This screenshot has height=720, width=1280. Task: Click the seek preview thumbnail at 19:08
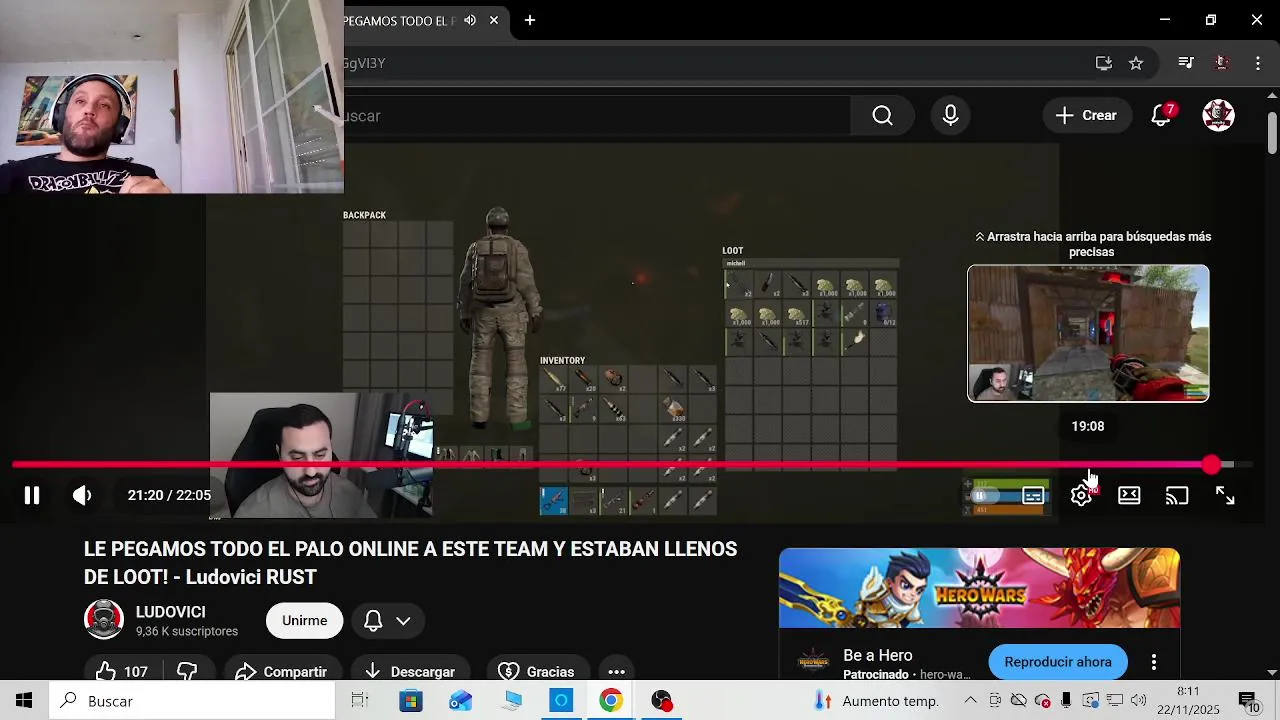click(x=1088, y=333)
